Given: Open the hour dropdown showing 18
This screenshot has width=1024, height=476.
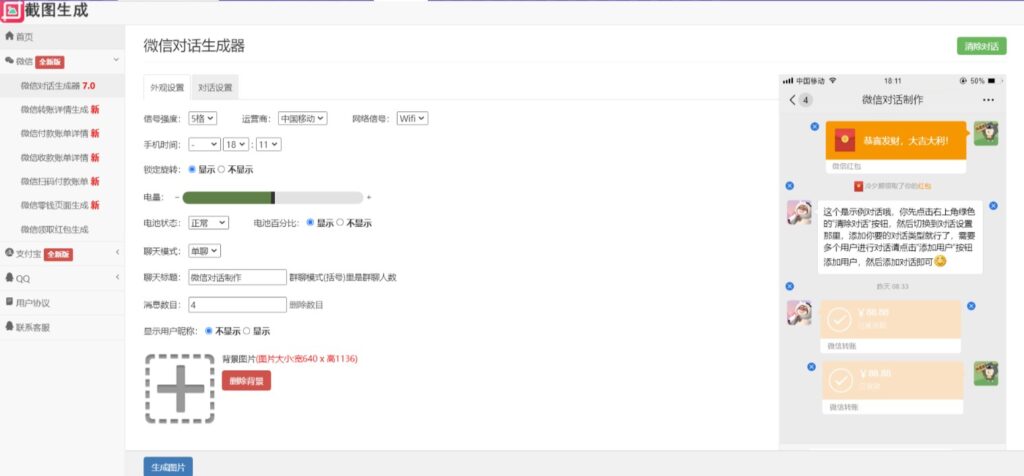Looking at the screenshot, I should (236, 144).
